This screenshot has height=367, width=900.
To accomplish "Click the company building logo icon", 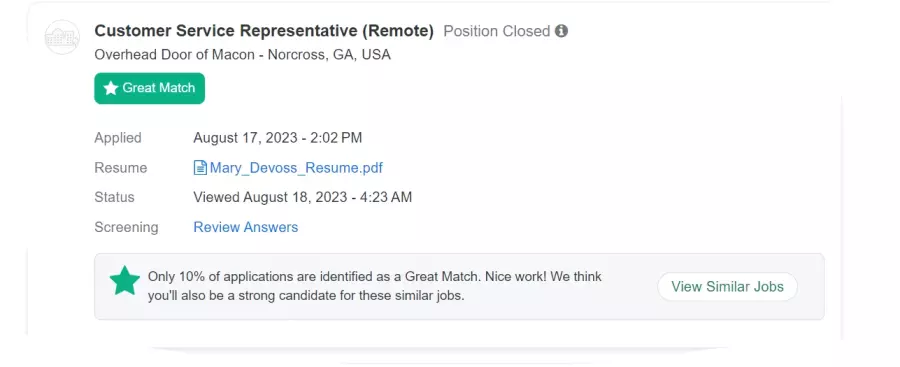I will [62, 37].
